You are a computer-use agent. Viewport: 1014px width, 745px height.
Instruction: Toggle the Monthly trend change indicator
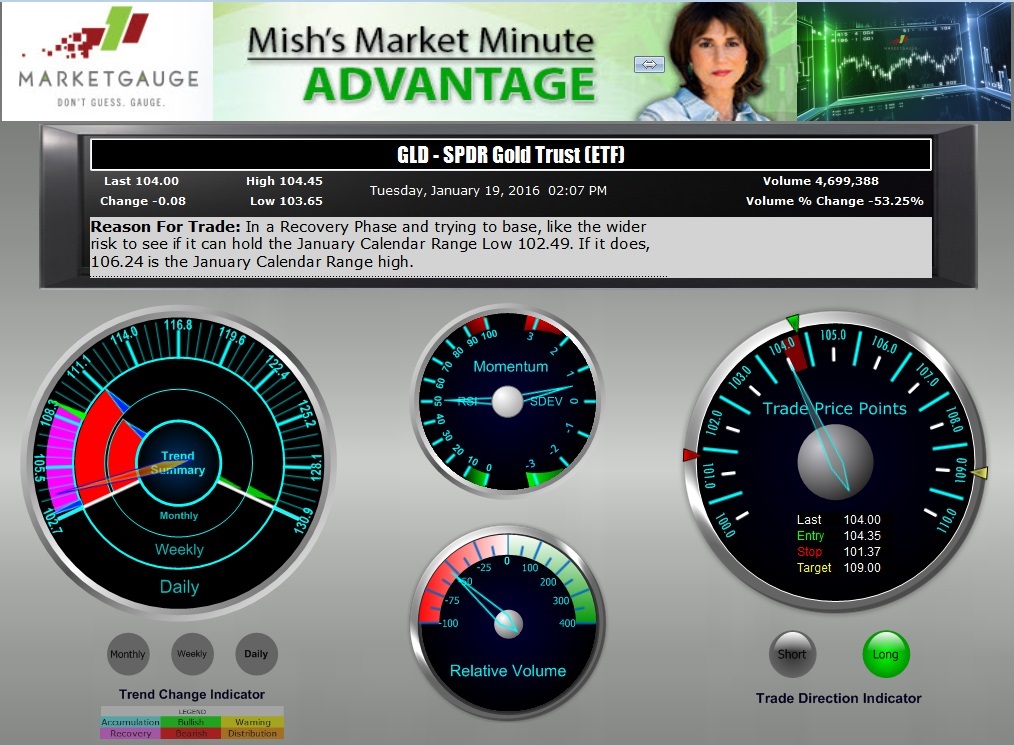(x=128, y=654)
